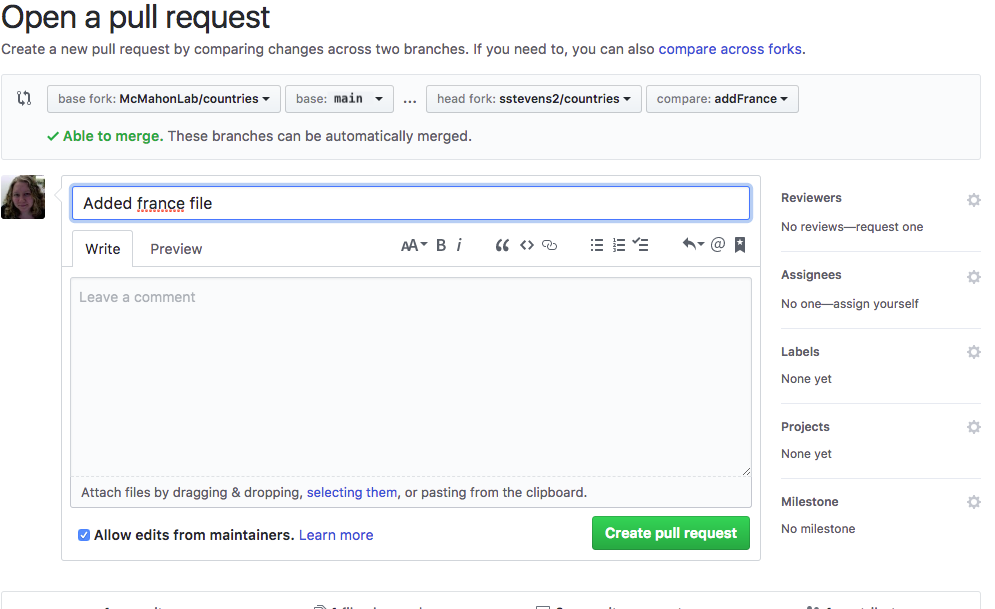Switch to the Preview tab
The height and width of the screenshot is (609, 995).
pyautogui.click(x=176, y=249)
